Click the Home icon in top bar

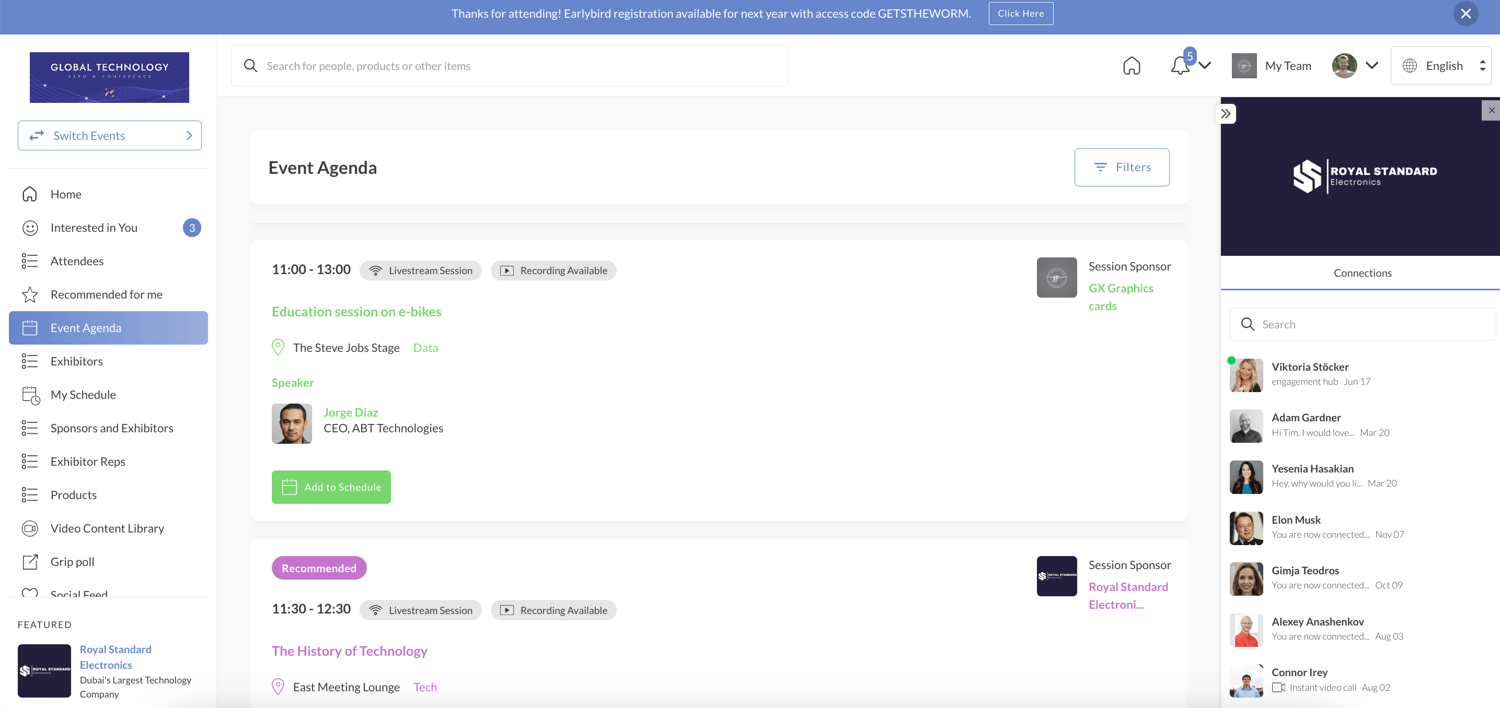[x=1131, y=65]
